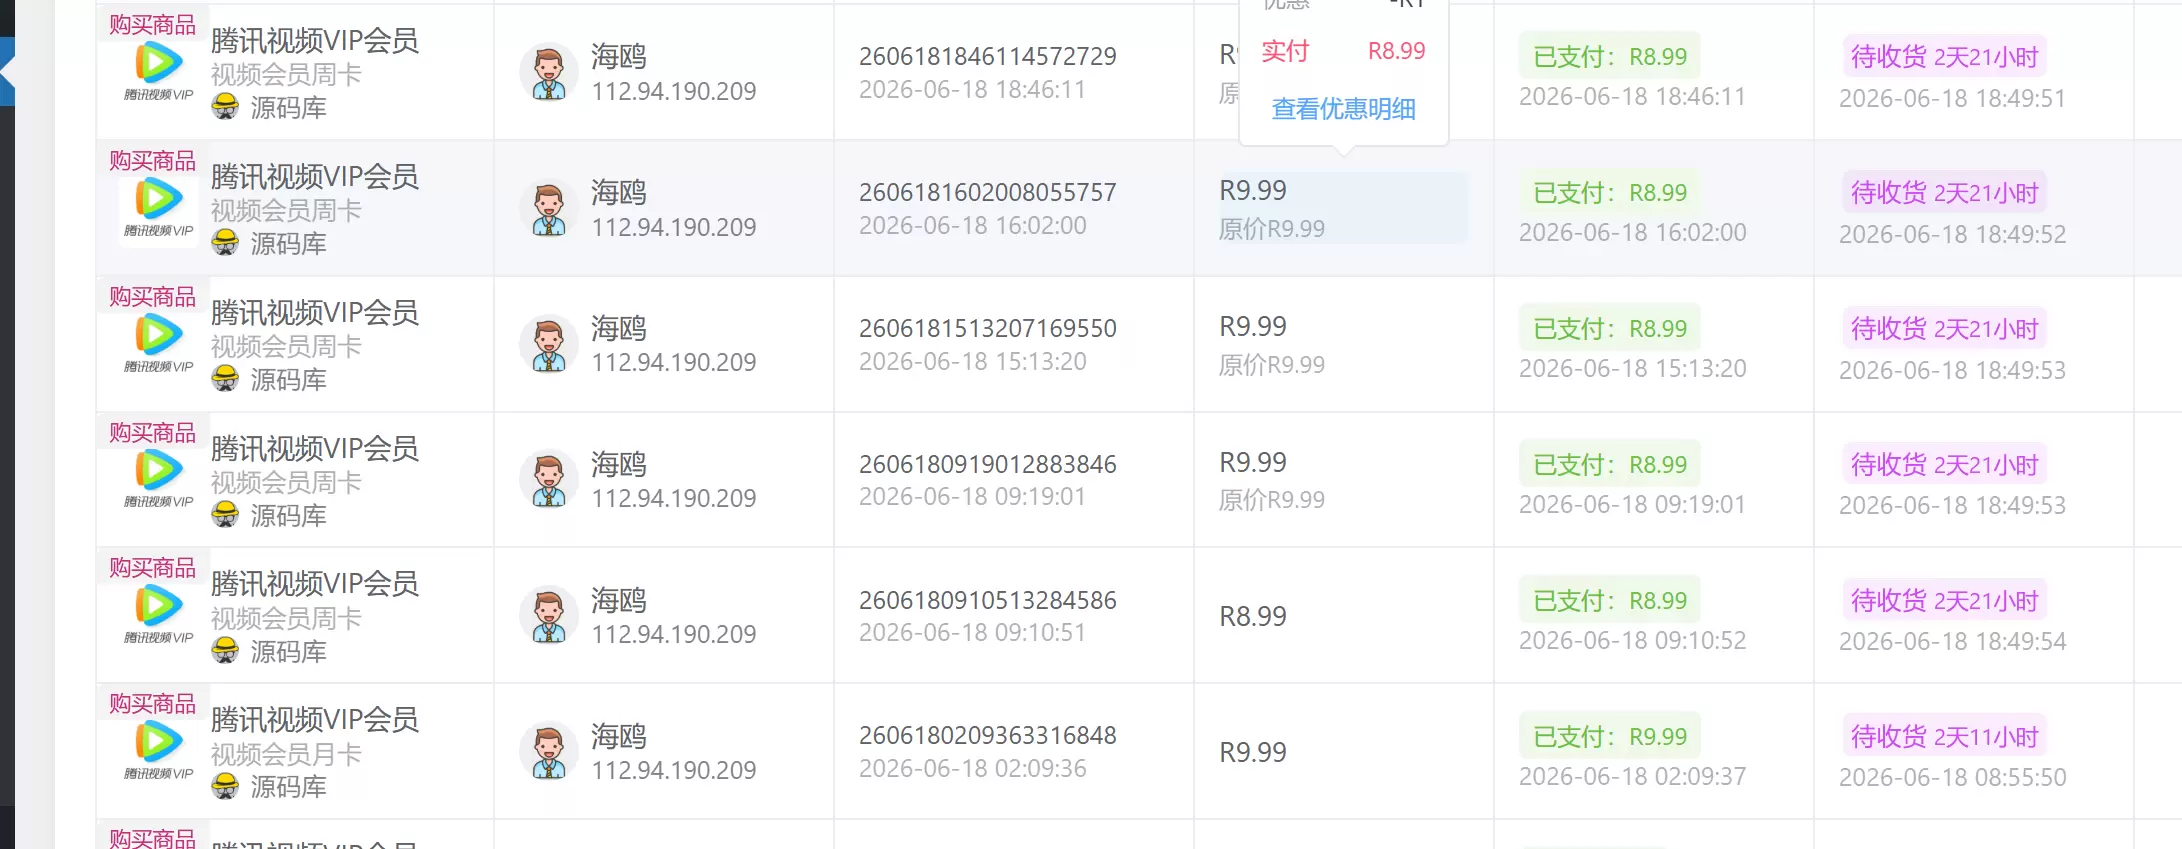Click 待收货 badge dated 18:49:51
Screen dimensions: 2182x849
click(1944, 57)
